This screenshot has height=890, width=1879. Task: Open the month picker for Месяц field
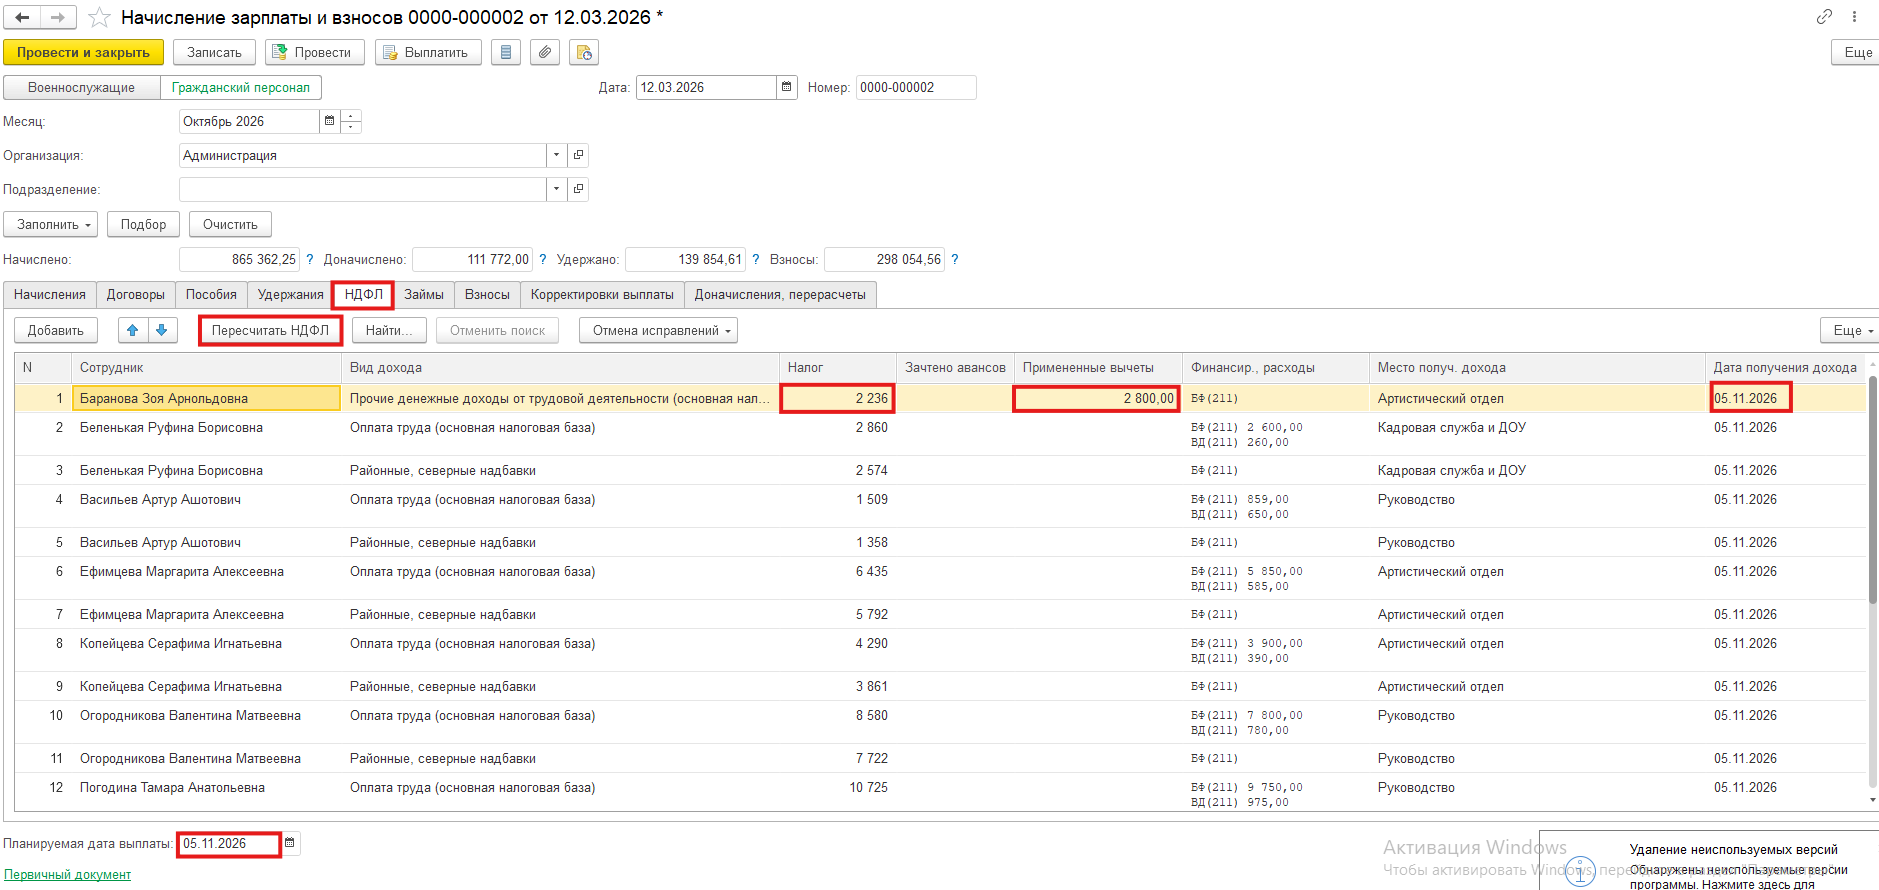[329, 121]
